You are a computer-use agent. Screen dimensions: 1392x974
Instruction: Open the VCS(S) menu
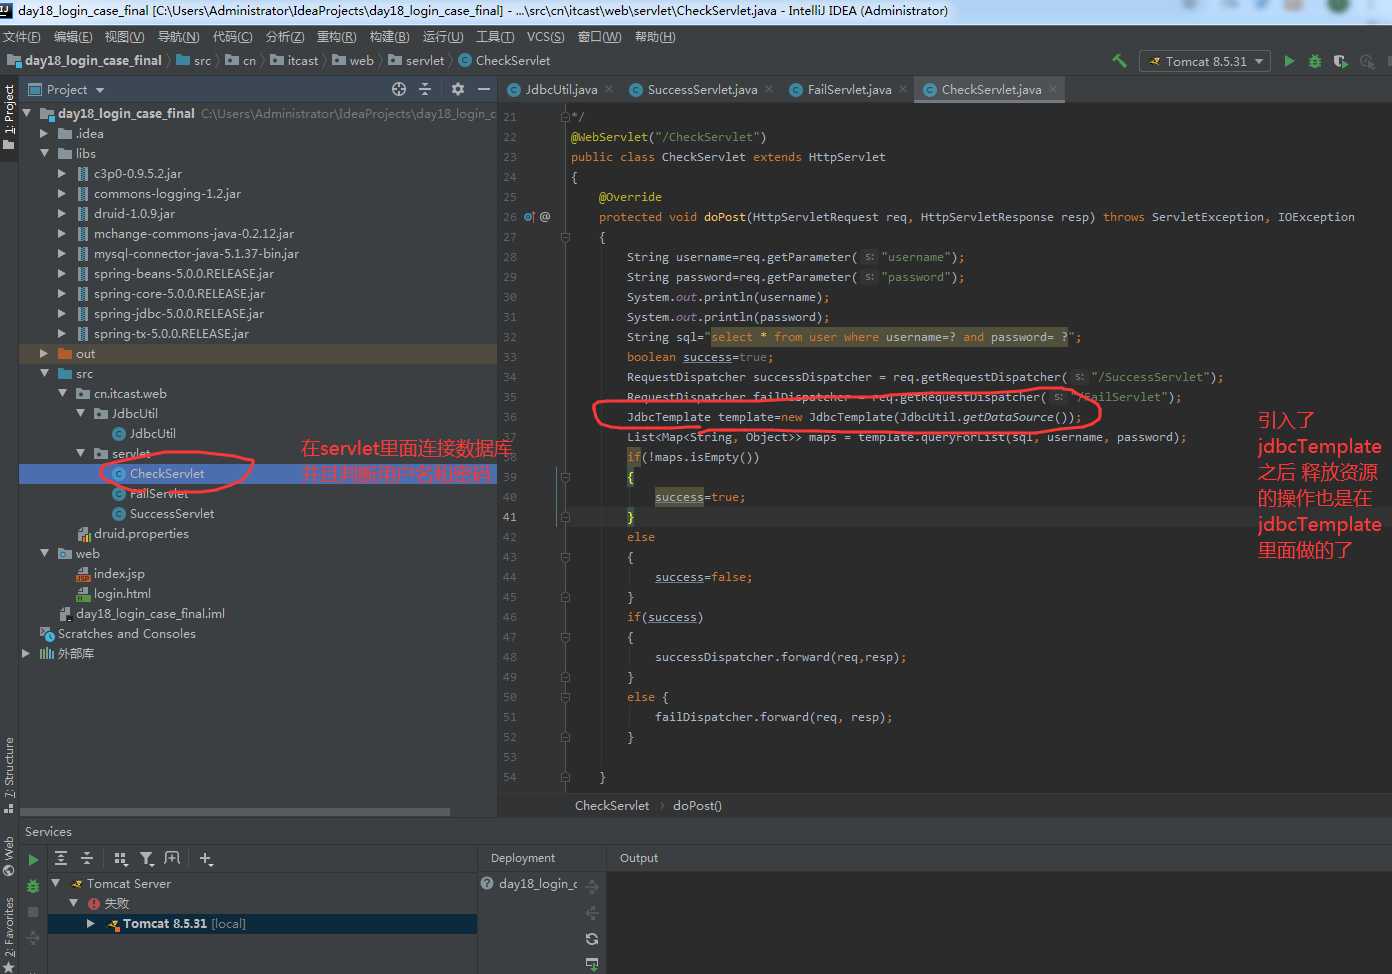pyautogui.click(x=546, y=37)
